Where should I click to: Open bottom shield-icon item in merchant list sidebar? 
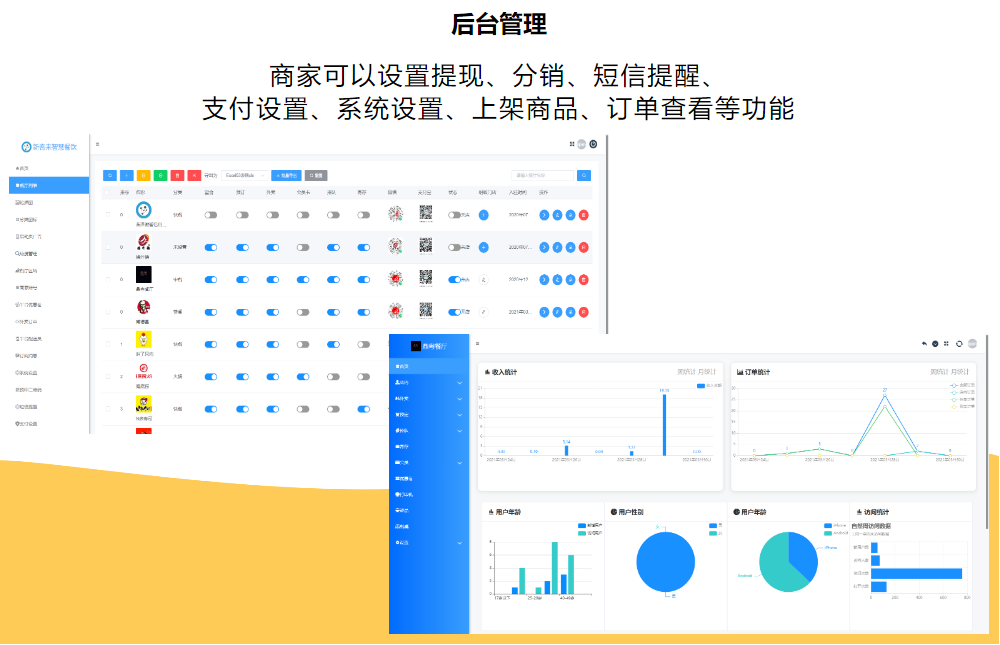pyautogui.click(x=49, y=423)
